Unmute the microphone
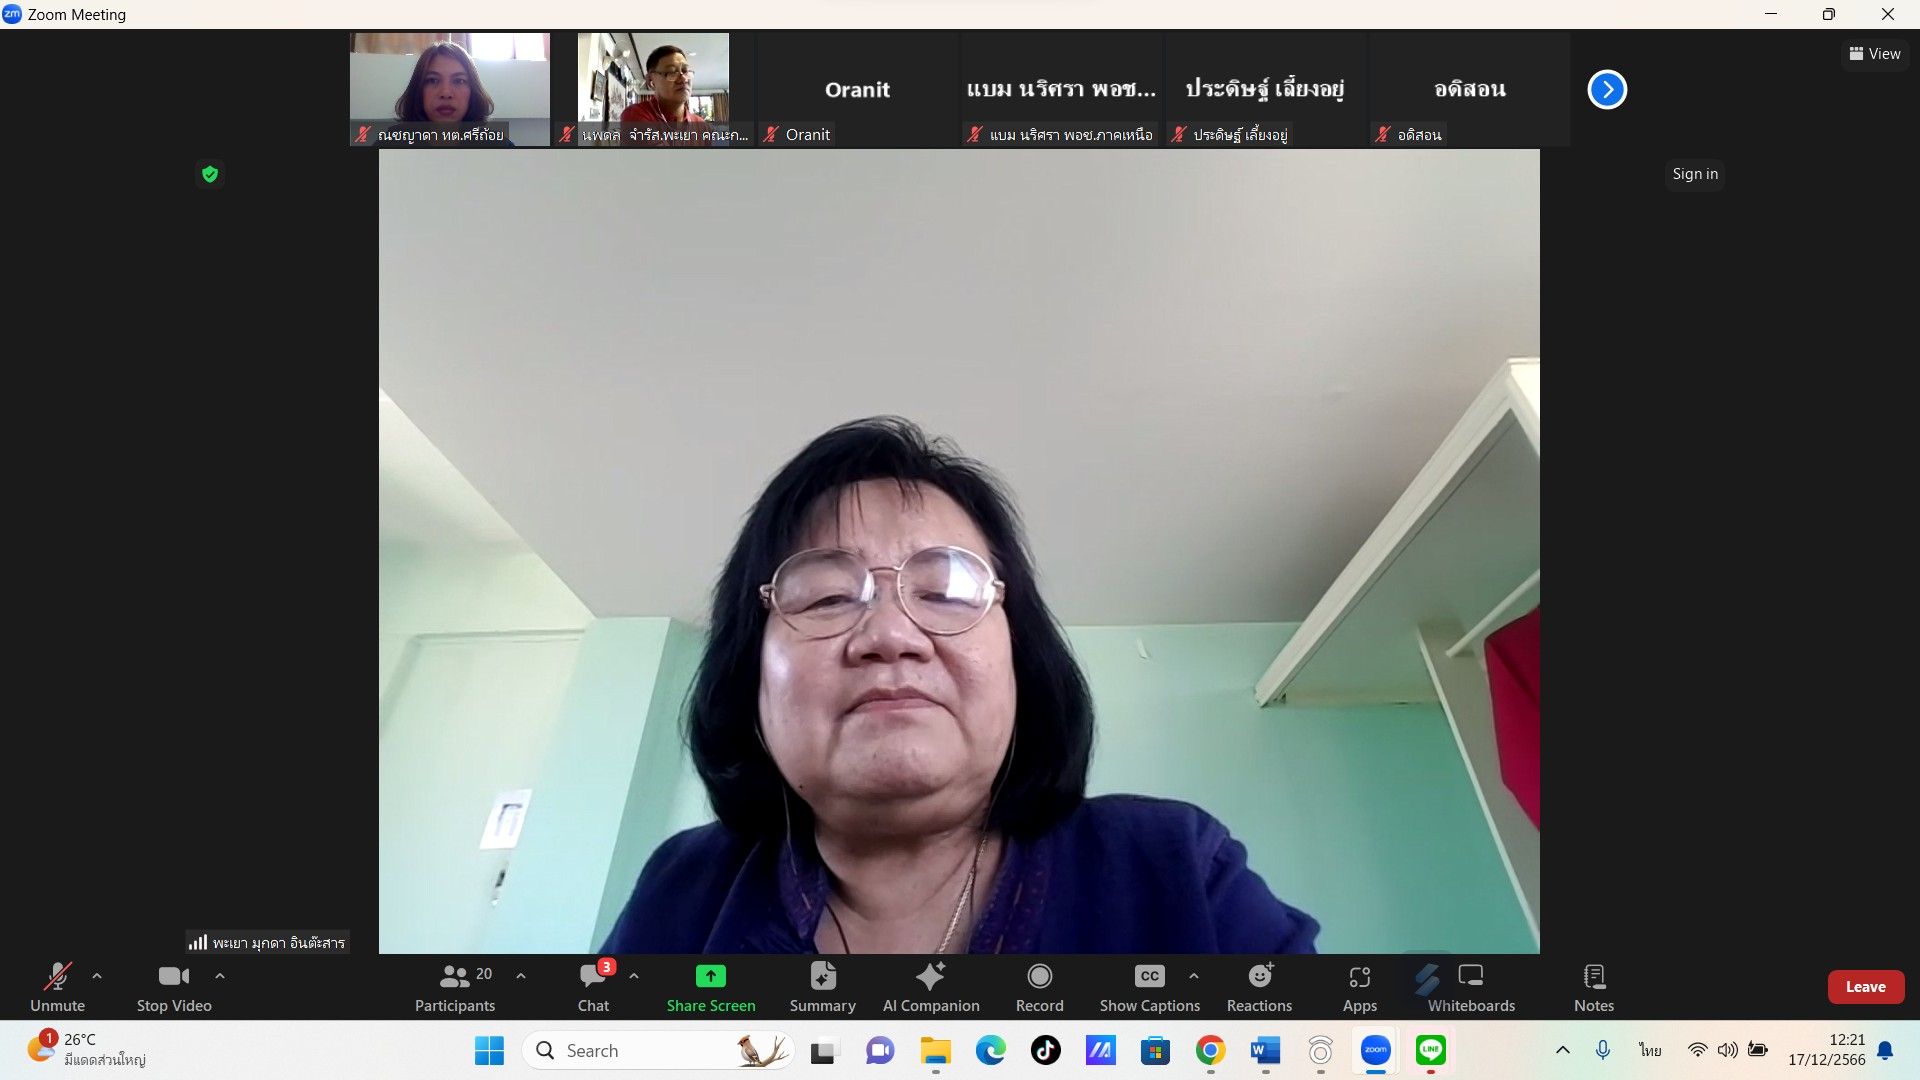The image size is (1920, 1080). coord(57,987)
